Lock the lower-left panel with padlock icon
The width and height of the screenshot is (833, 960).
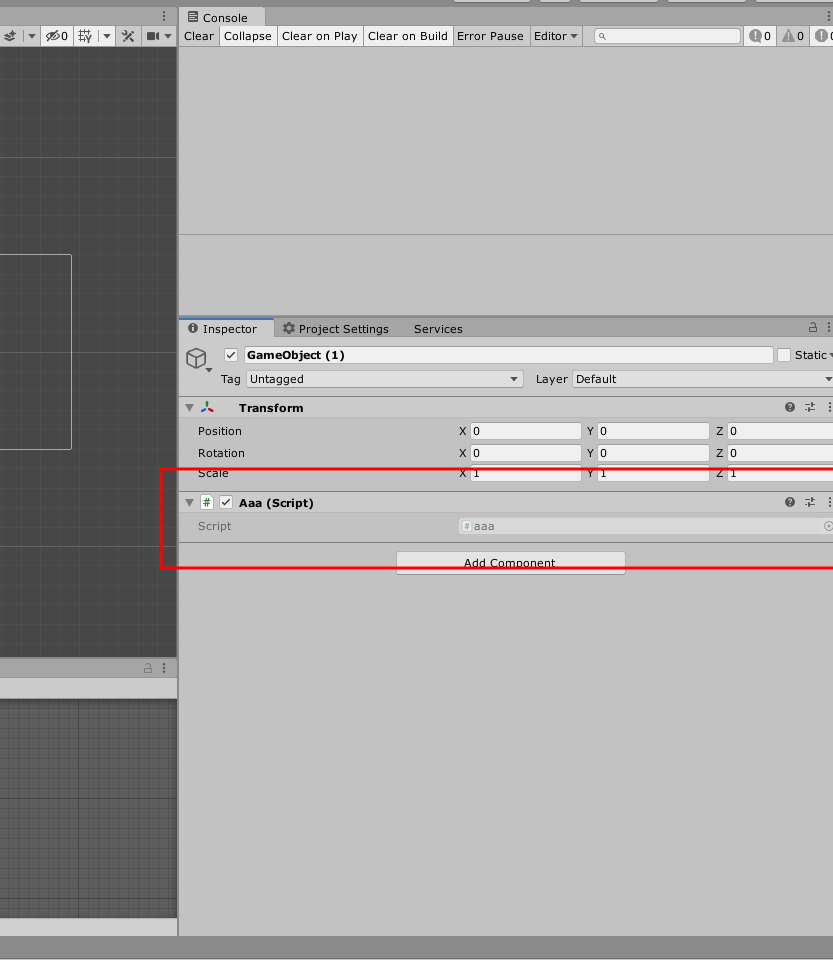coord(148,668)
